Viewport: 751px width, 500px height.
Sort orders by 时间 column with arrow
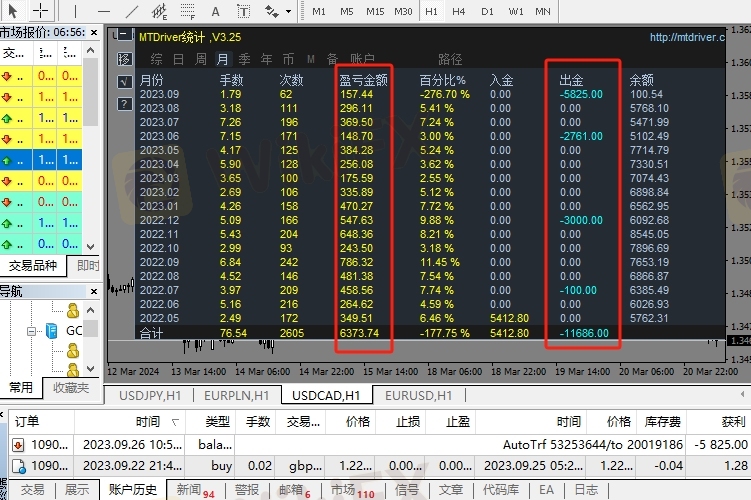[130, 421]
